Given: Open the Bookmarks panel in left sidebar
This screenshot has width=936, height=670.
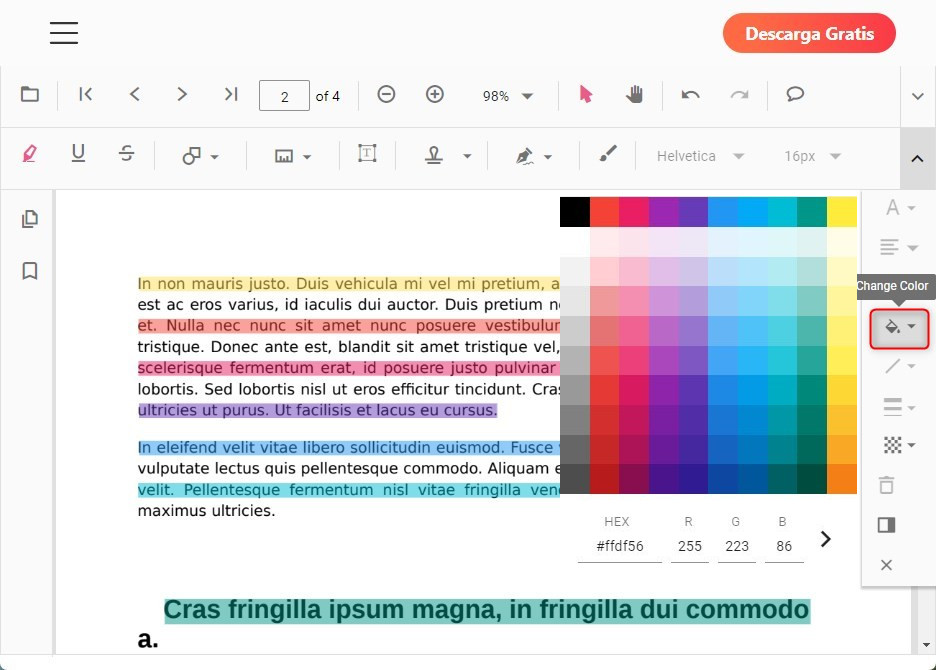Looking at the screenshot, I should (x=30, y=271).
